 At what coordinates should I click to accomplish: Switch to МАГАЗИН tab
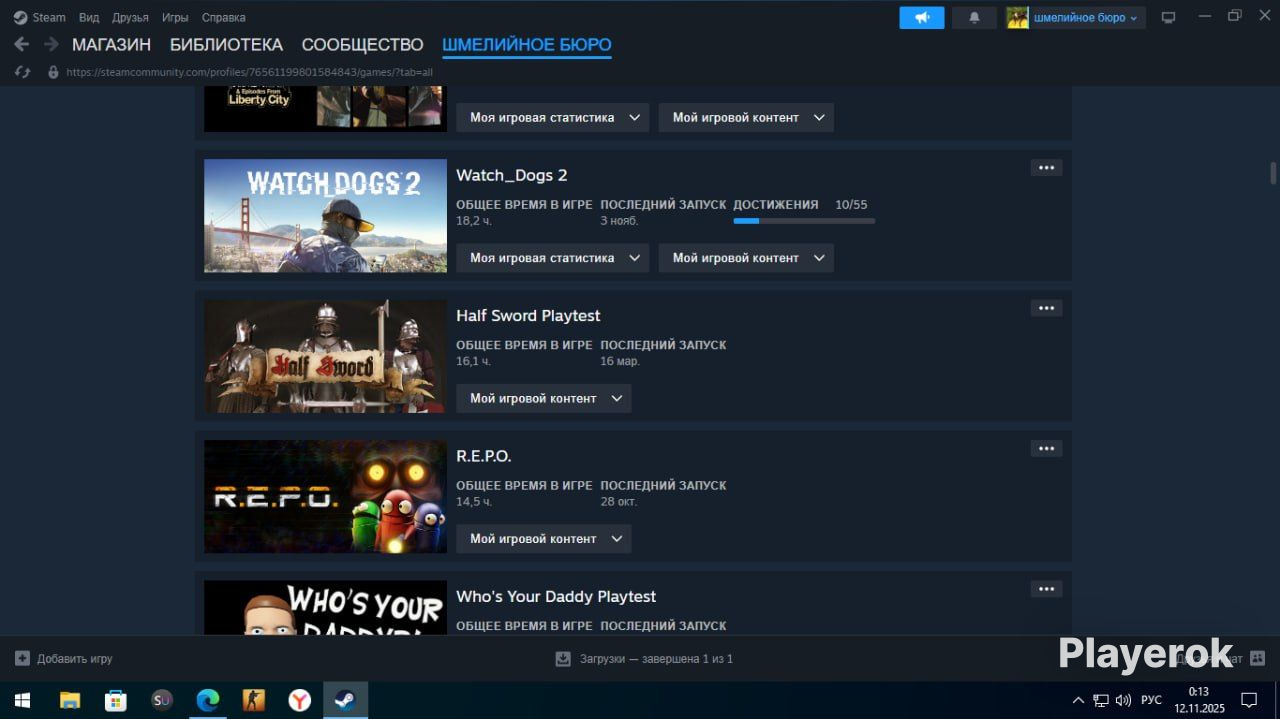[x=111, y=44]
